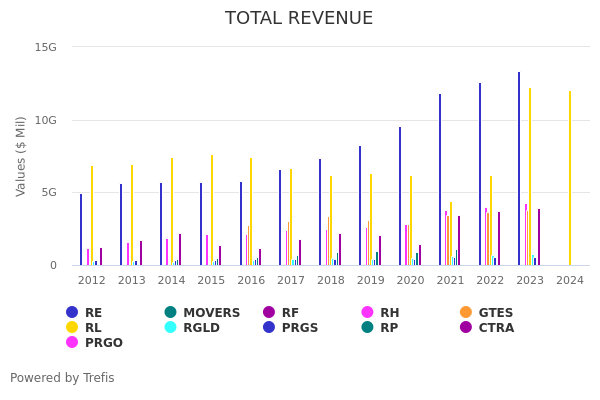Click the magenta RH legend dot
The width and height of the screenshot is (600, 400).
[368, 313]
